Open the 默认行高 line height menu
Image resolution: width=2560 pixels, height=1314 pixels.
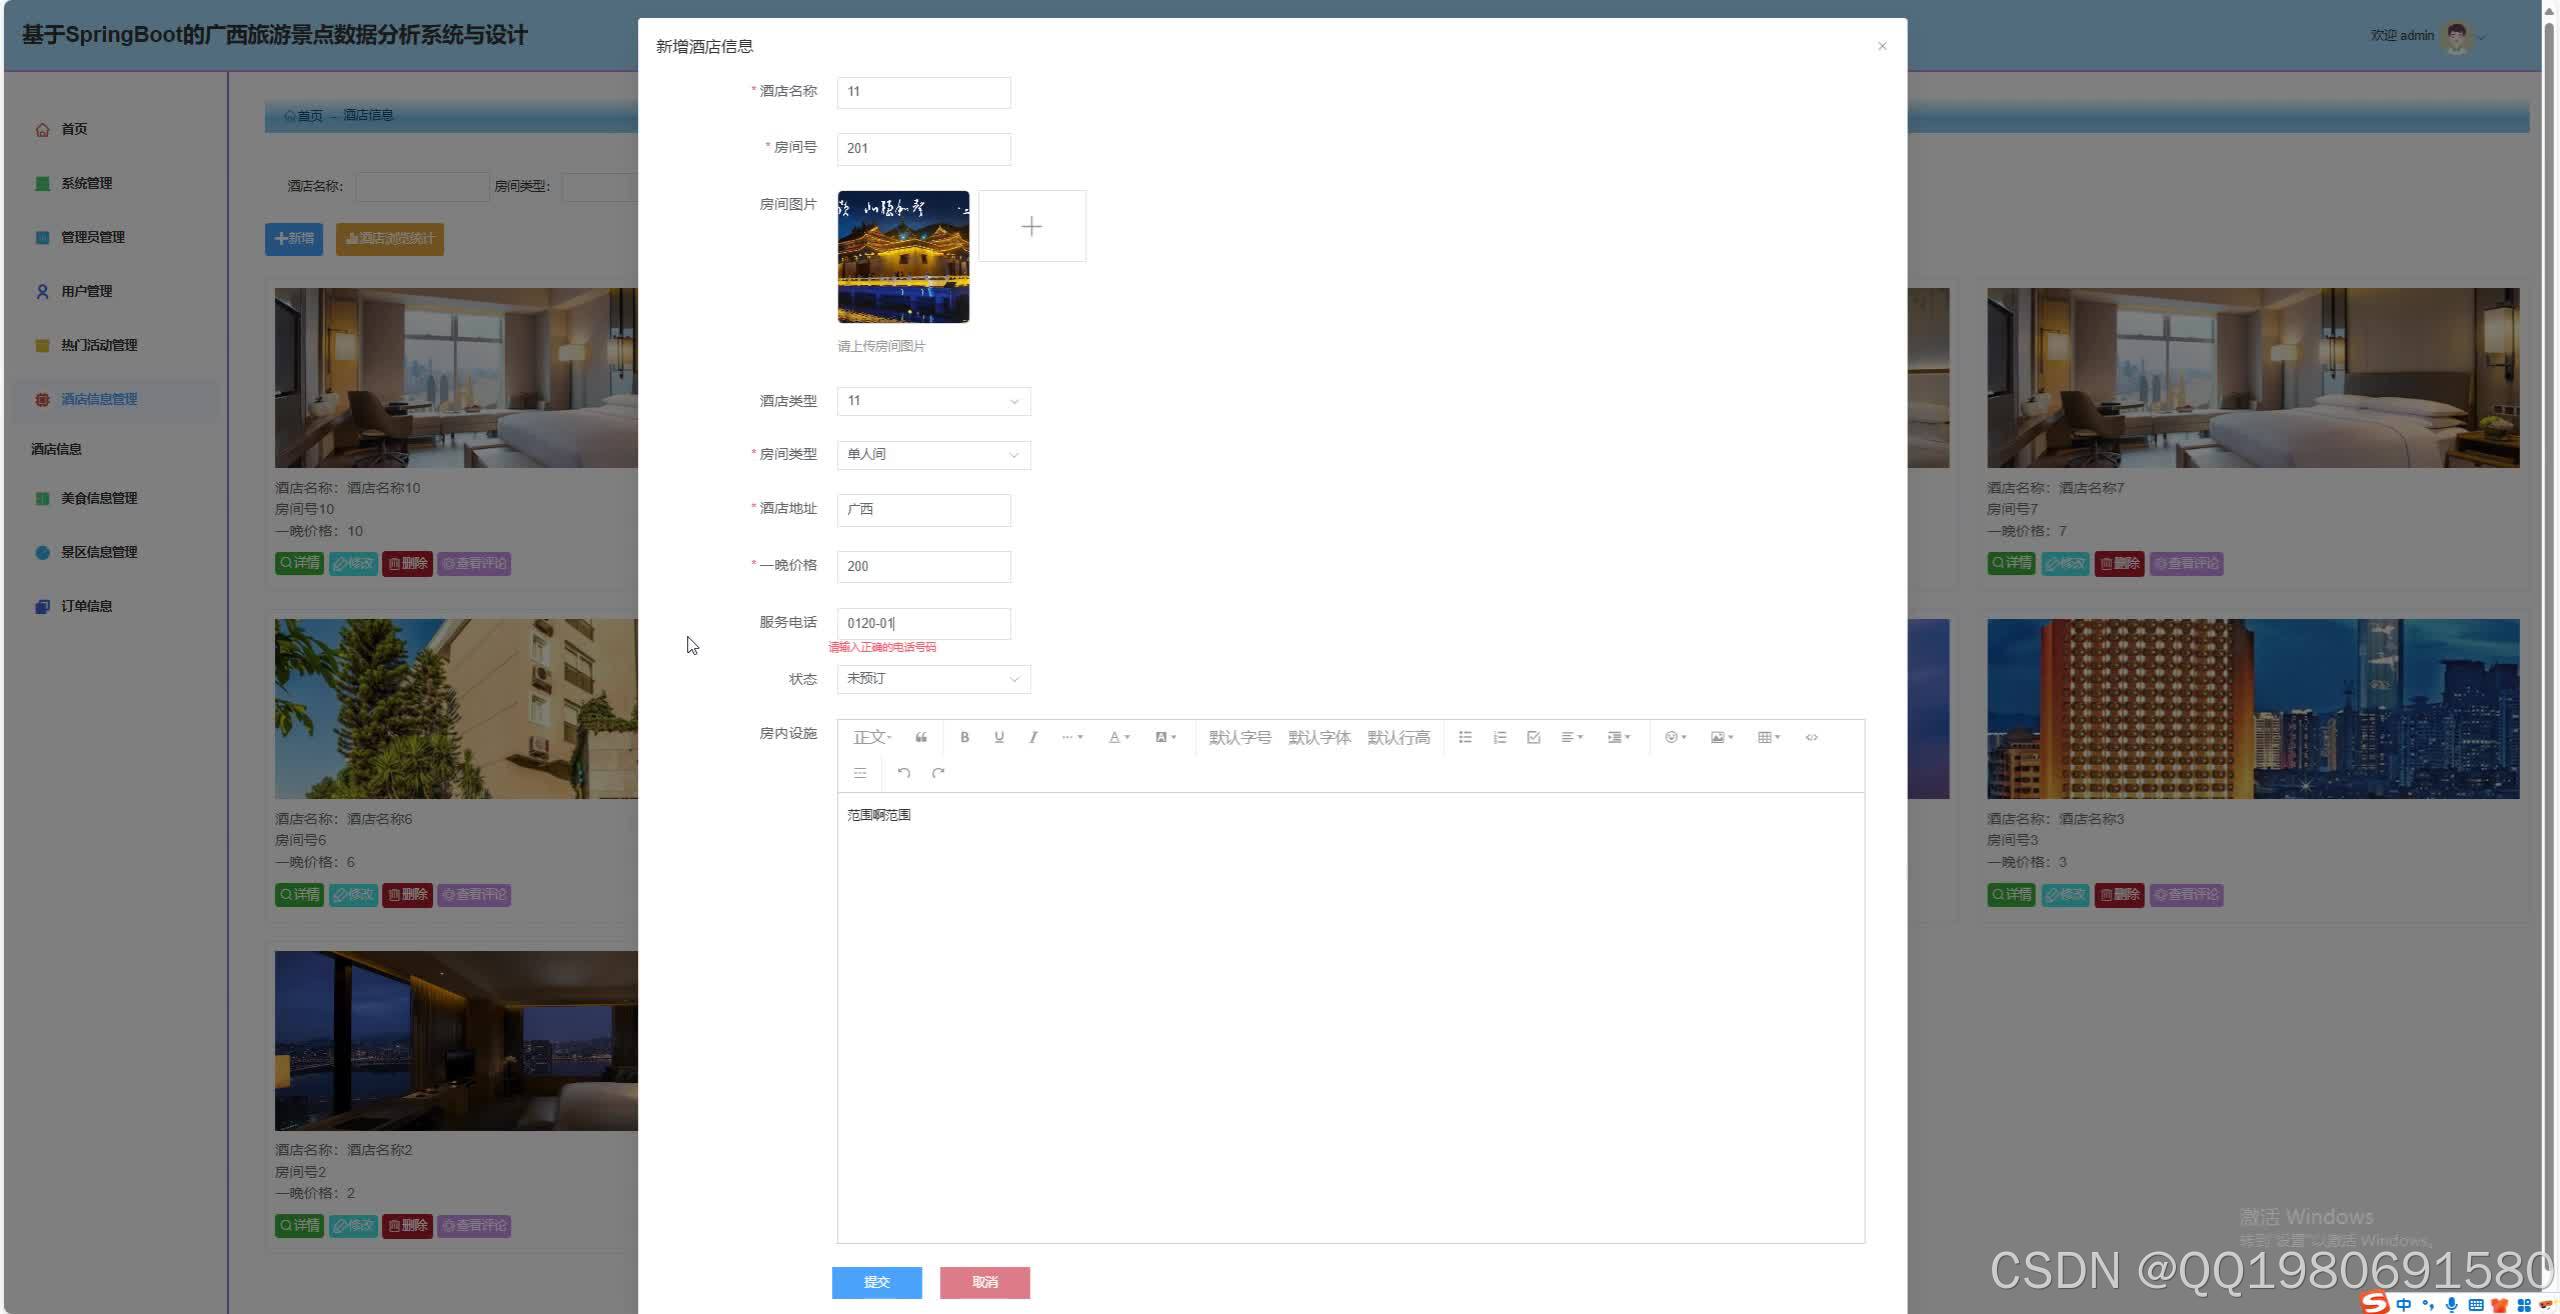[x=1398, y=737]
